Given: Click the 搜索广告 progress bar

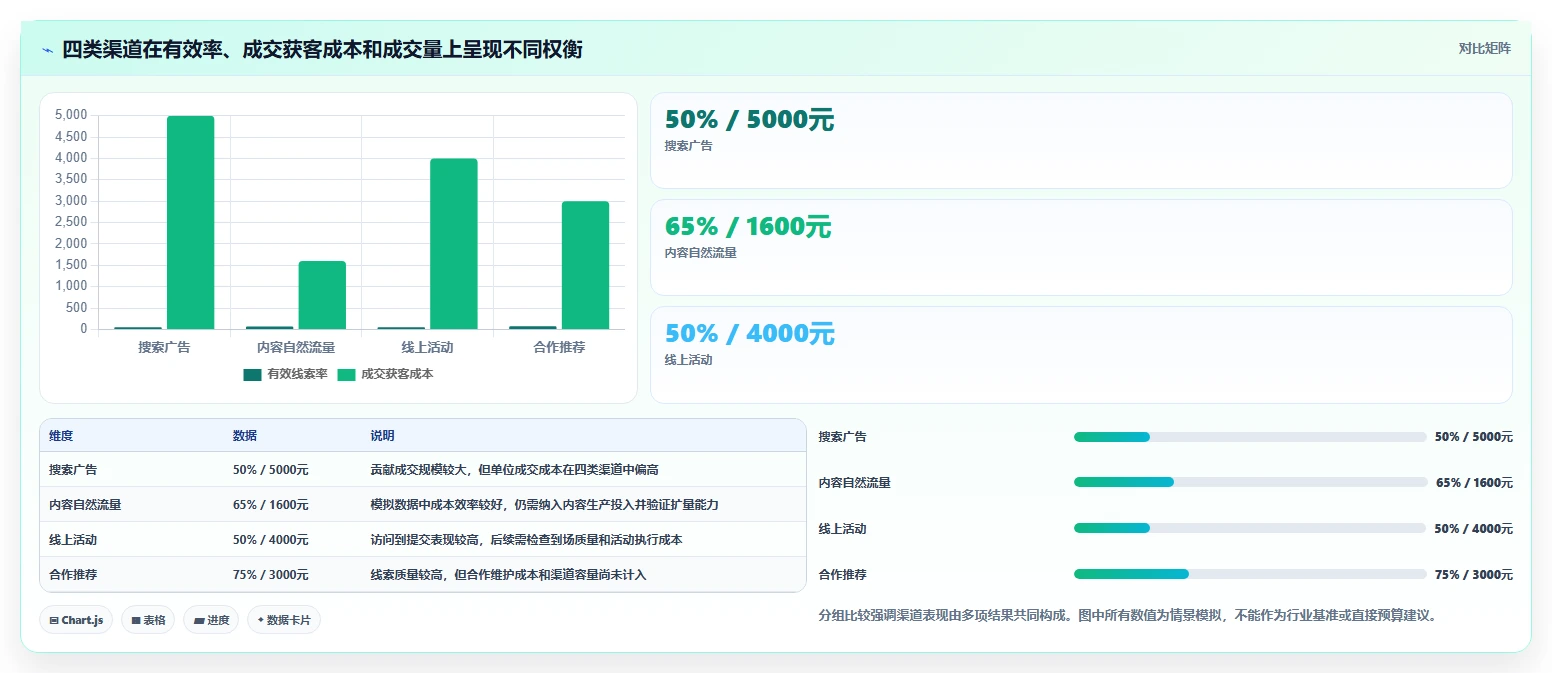Looking at the screenshot, I should click(x=1250, y=437).
